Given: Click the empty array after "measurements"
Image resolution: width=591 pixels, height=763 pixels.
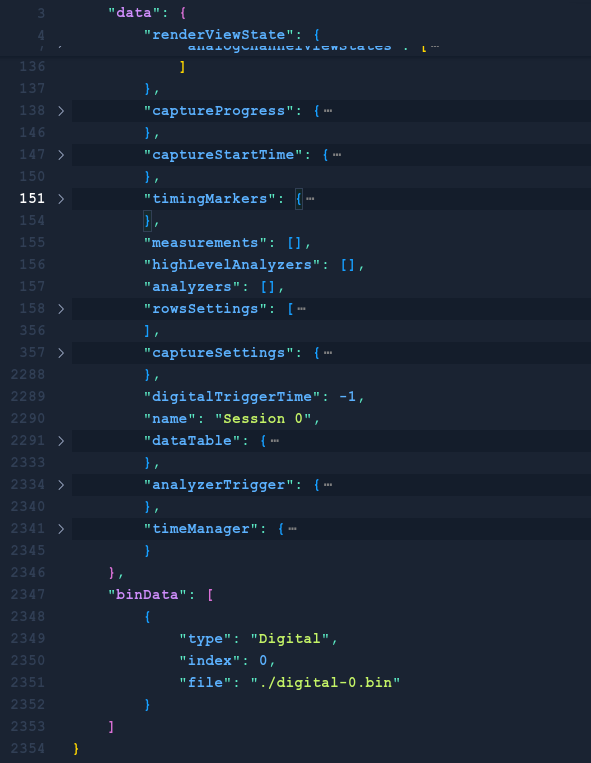Looking at the screenshot, I should point(294,243).
